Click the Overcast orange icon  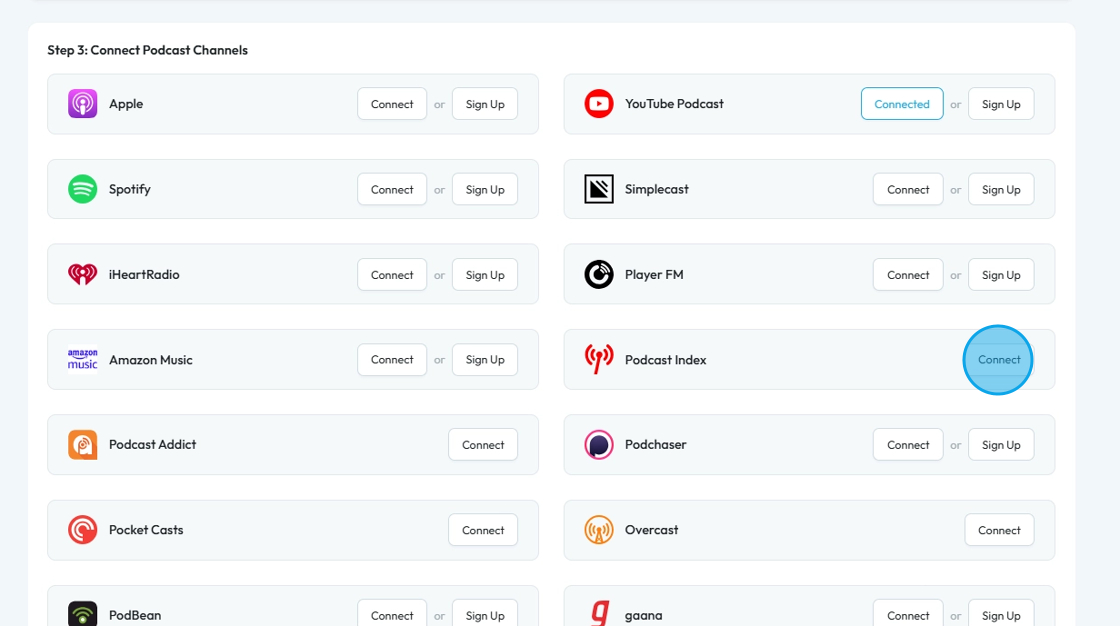(599, 530)
